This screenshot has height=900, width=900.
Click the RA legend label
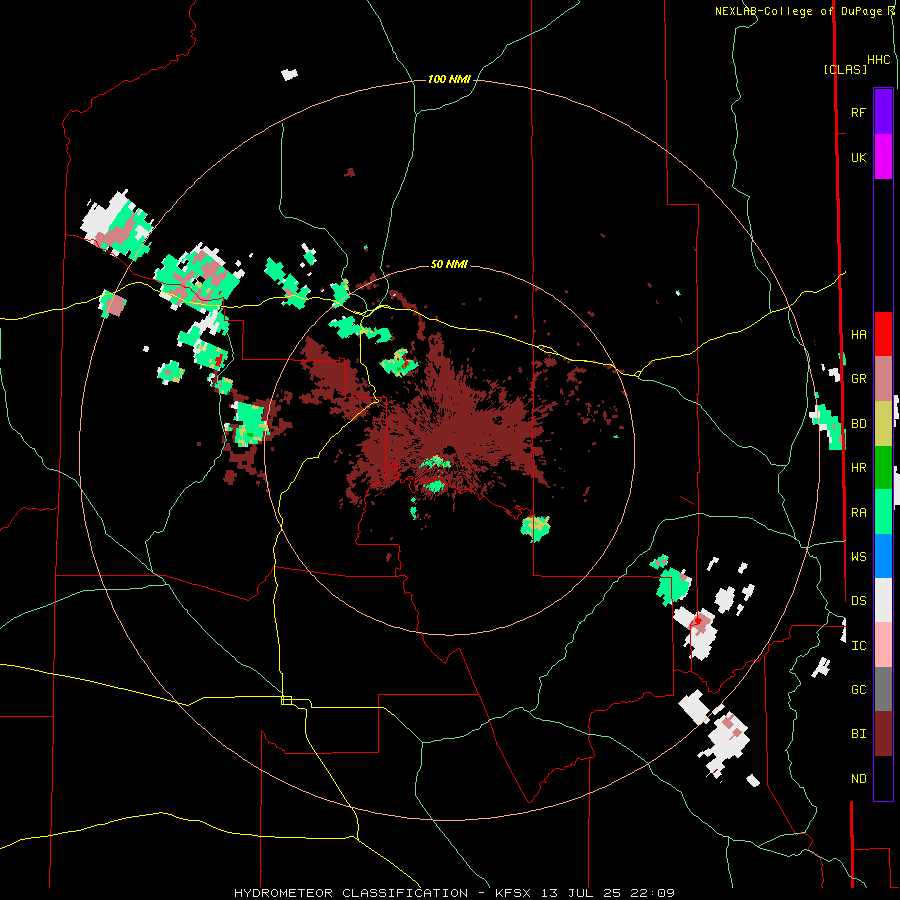pos(858,513)
